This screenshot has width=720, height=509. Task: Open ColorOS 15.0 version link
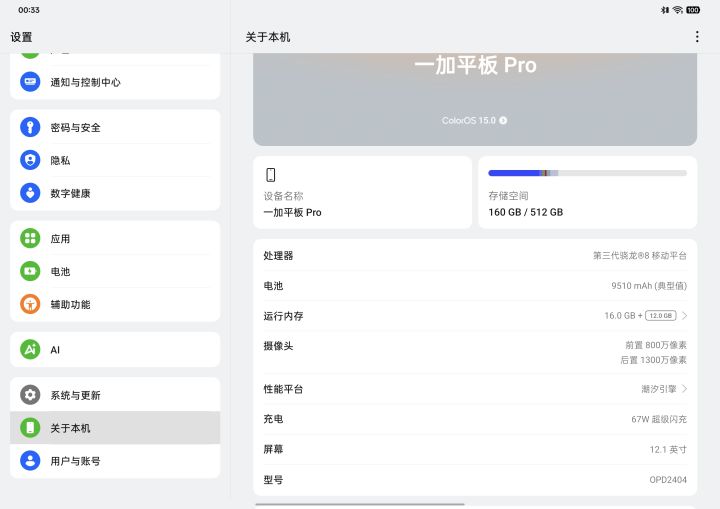(x=474, y=120)
